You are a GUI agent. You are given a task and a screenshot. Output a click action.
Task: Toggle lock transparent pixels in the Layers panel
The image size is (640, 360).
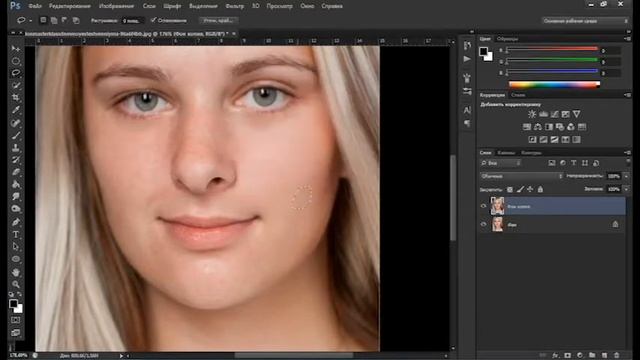click(510, 189)
